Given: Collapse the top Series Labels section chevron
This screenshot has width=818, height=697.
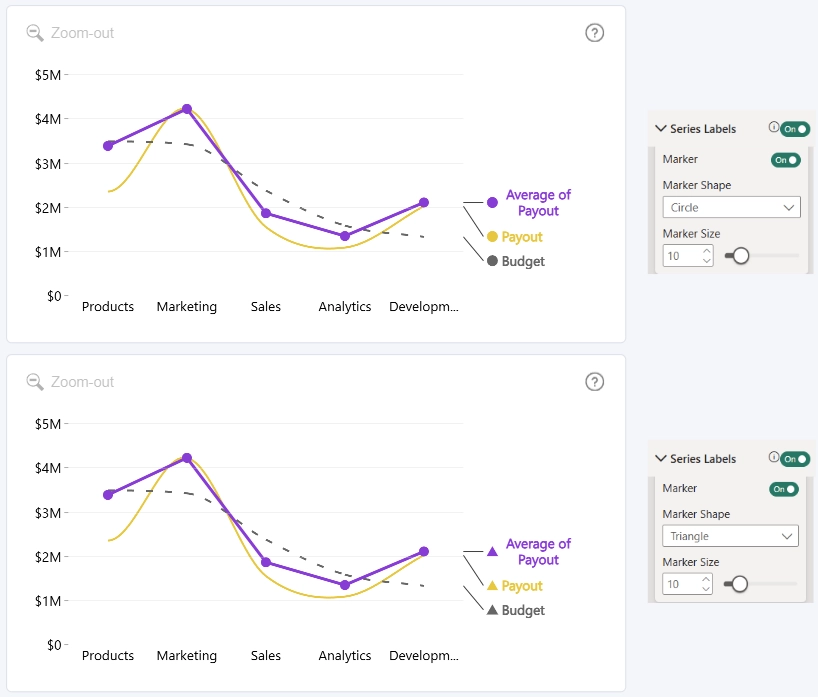Looking at the screenshot, I should click(660, 128).
